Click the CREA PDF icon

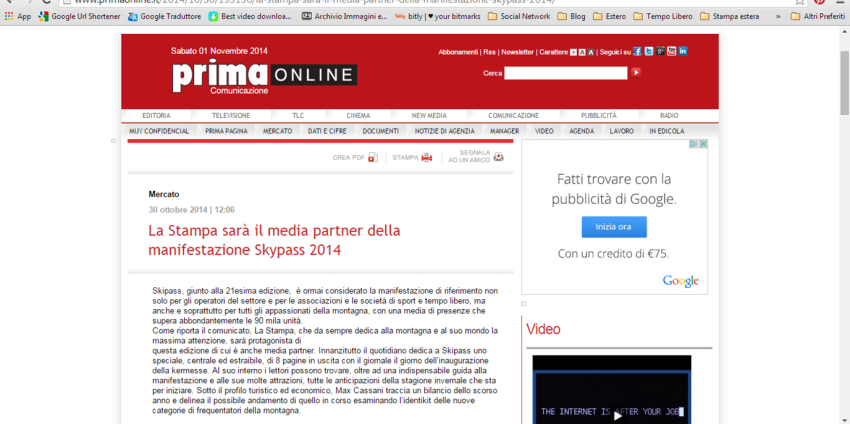(x=372, y=158)
